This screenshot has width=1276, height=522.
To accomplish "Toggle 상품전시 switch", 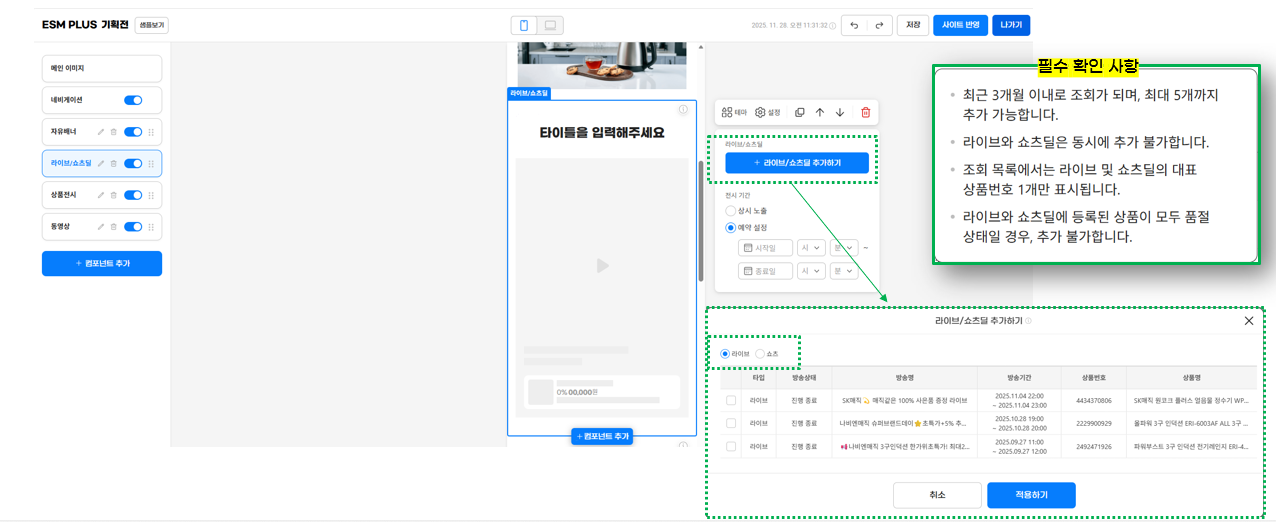I will 133,195.
